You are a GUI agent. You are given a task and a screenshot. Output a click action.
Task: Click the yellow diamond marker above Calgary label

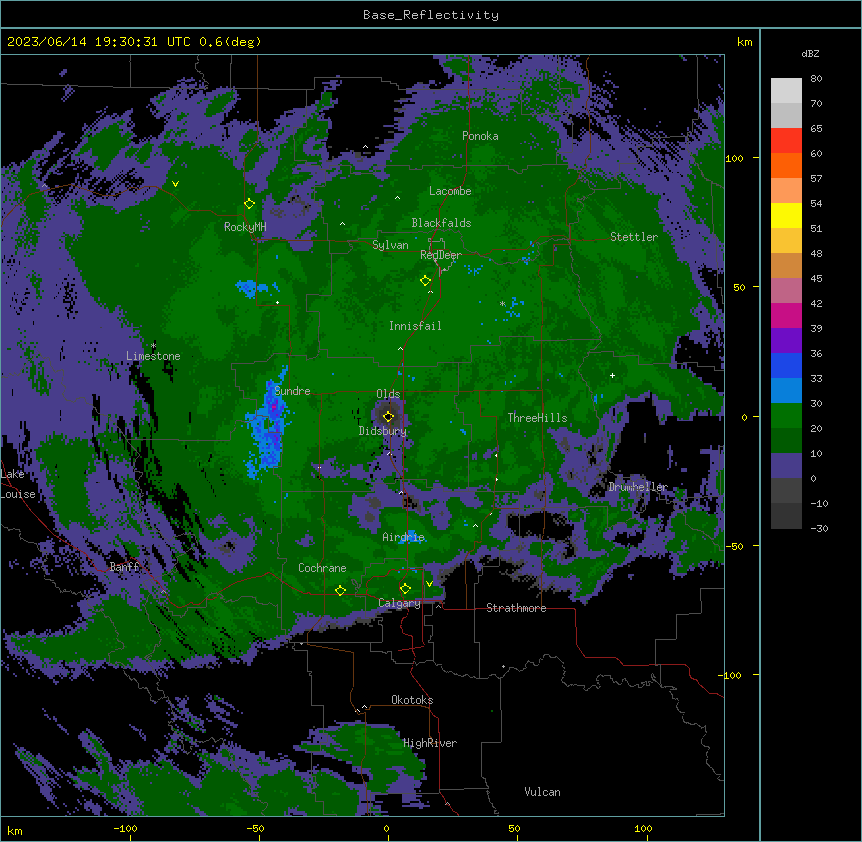coord(405,589)
